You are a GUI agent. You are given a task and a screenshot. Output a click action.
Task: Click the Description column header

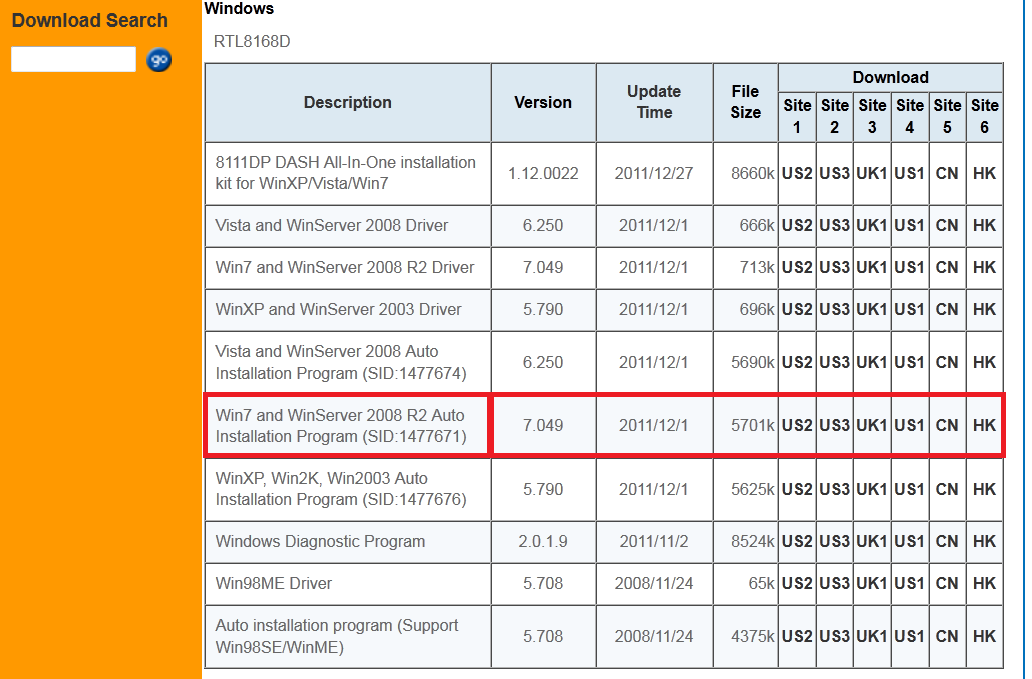coord(348,103)
